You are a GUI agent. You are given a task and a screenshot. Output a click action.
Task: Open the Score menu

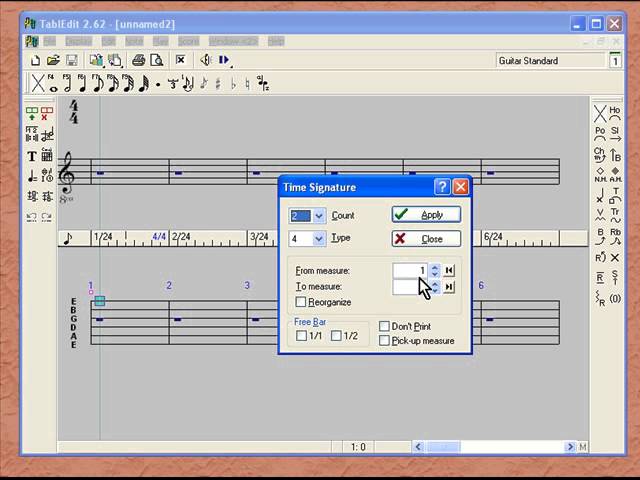pyautogui.click(x=189, y=41)
